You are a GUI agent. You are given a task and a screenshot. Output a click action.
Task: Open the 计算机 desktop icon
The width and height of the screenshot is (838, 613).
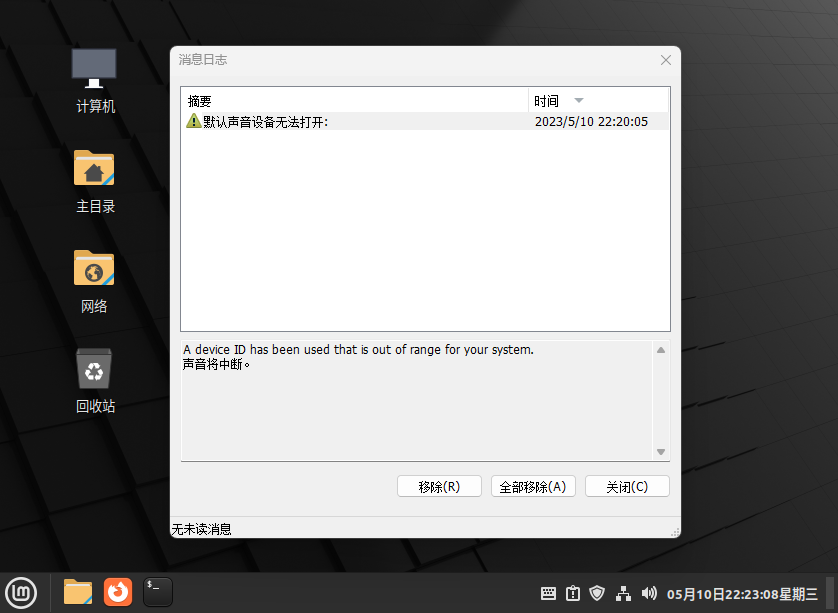click(94, 80)
